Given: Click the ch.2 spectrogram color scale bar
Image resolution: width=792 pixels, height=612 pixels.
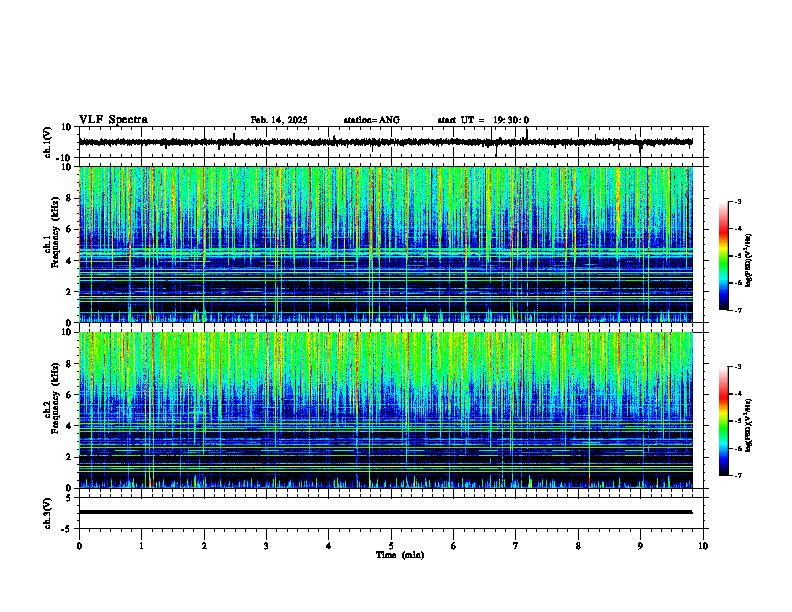Looking at the screenshot, I should coord(724,421).
